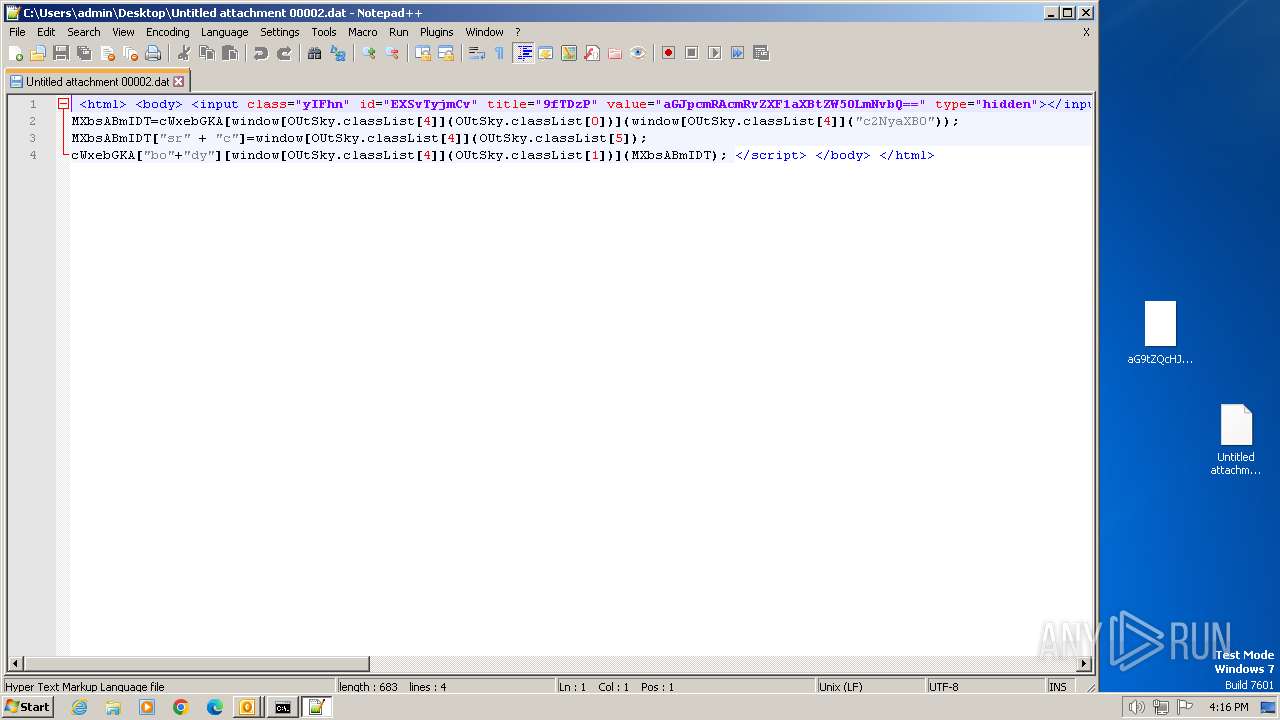This screenshot has width=1280, height=720.
Task: Zoom out using the toolbar Zoom Out icon
Action: tap(391, 53)
